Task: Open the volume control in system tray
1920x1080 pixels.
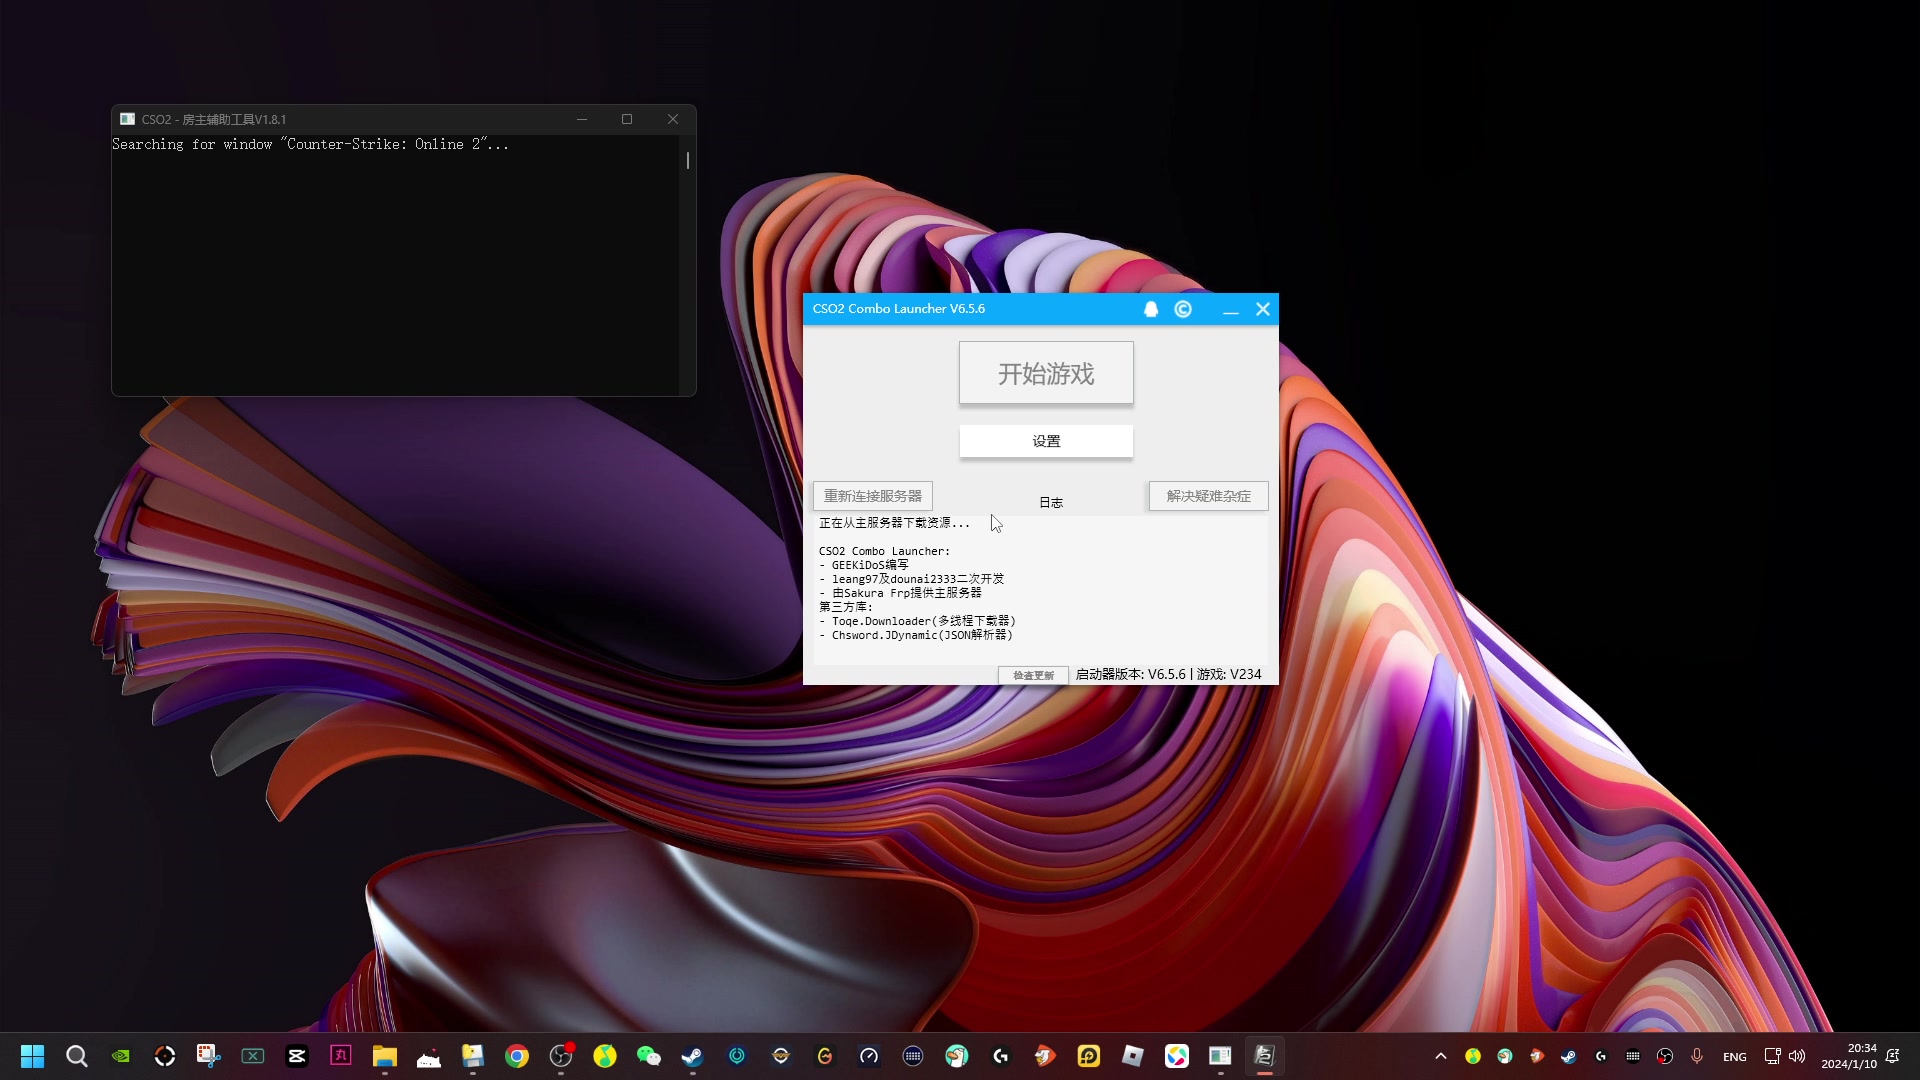Action: click(1797, 1056)
